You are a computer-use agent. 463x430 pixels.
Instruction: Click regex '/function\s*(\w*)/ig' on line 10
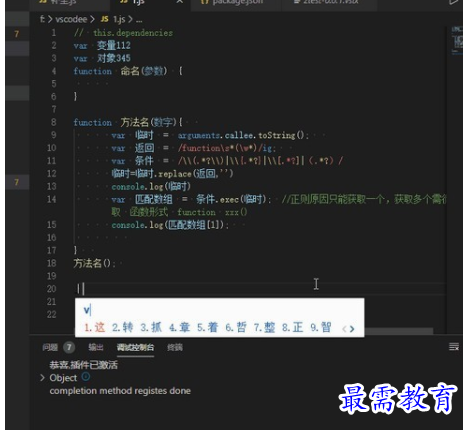[x=225, y=148]
